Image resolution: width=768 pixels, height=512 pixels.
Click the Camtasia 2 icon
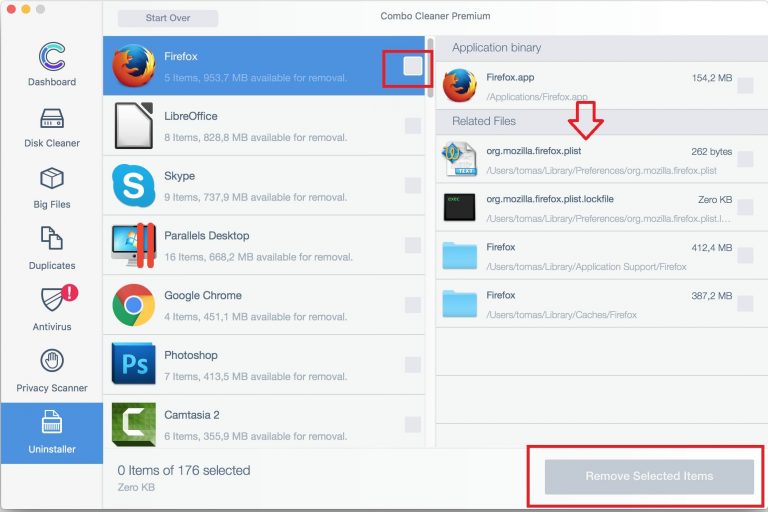134,424
